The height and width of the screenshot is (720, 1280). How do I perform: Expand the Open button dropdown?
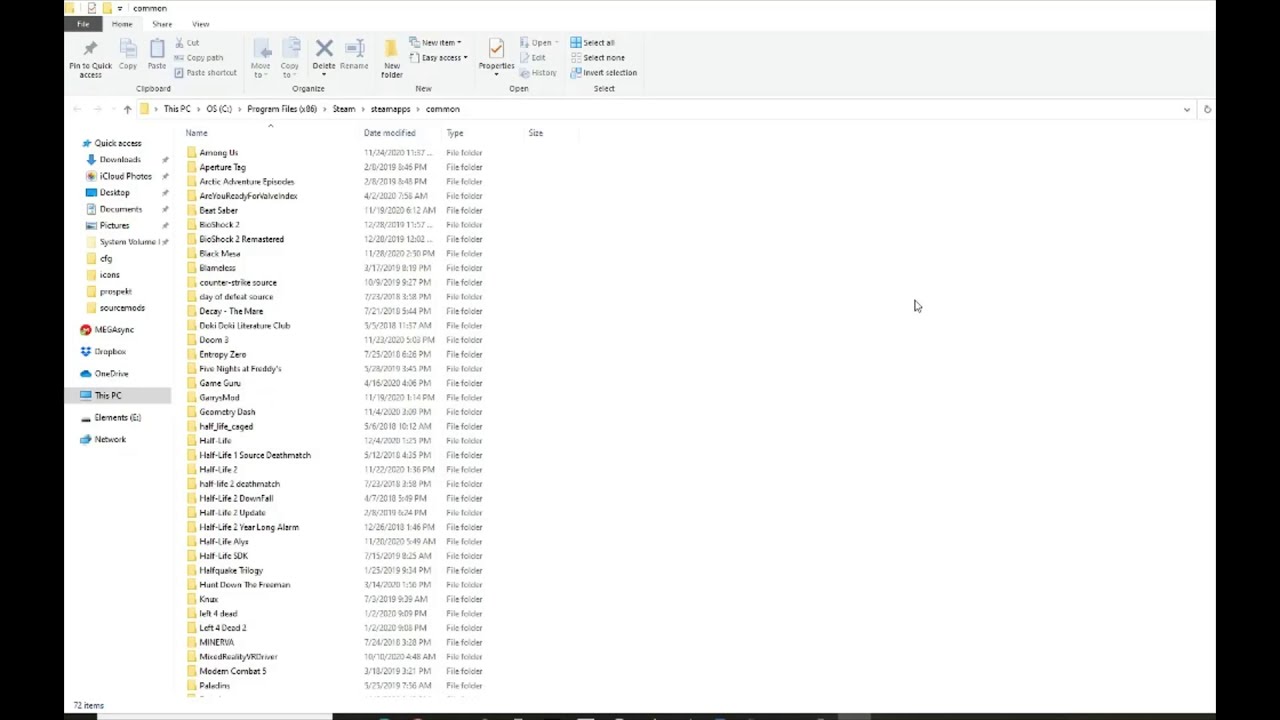click(556, 43)
